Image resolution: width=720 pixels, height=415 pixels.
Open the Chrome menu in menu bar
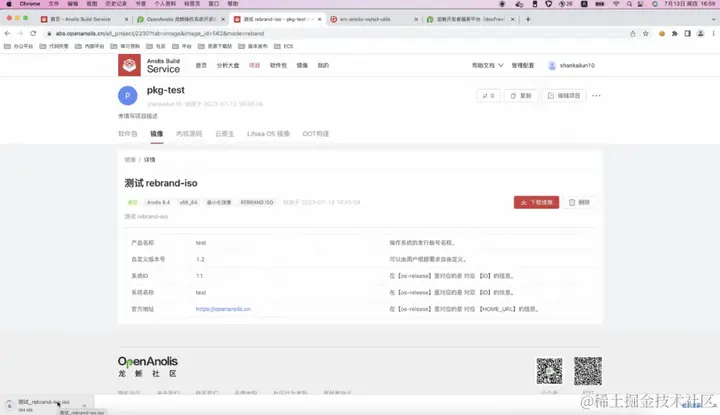coord(30,4)
